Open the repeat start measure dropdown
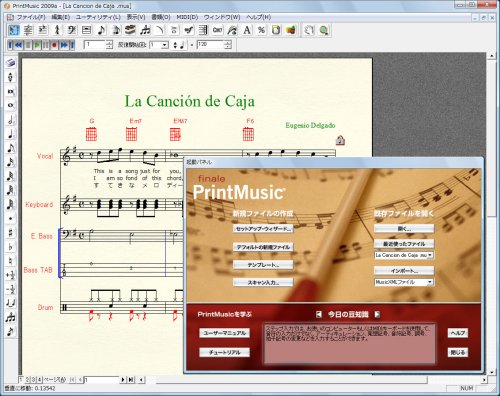The image size is (500, 396). (165, 45)
